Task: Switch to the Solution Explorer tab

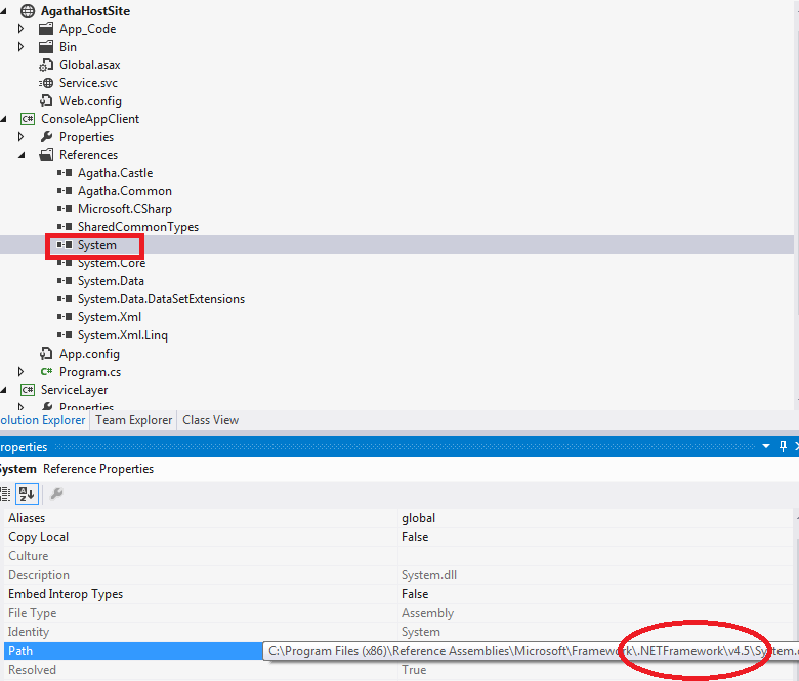Action: (43, 420)
